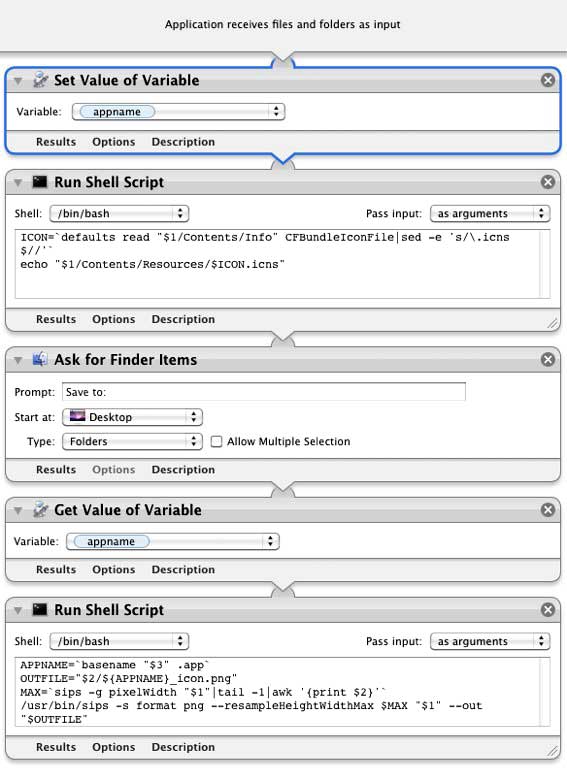Enable Allow Multiple Selection checkbox
This screenshot has width=567, height=780.
216,441
